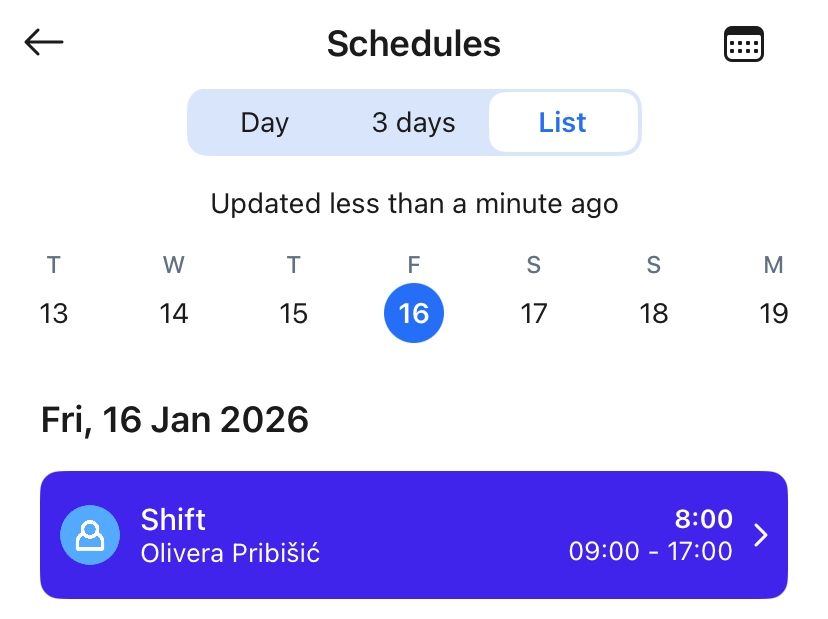
Task: Tap the calendar toolbar icon beside Schedules
Action: 744,42
